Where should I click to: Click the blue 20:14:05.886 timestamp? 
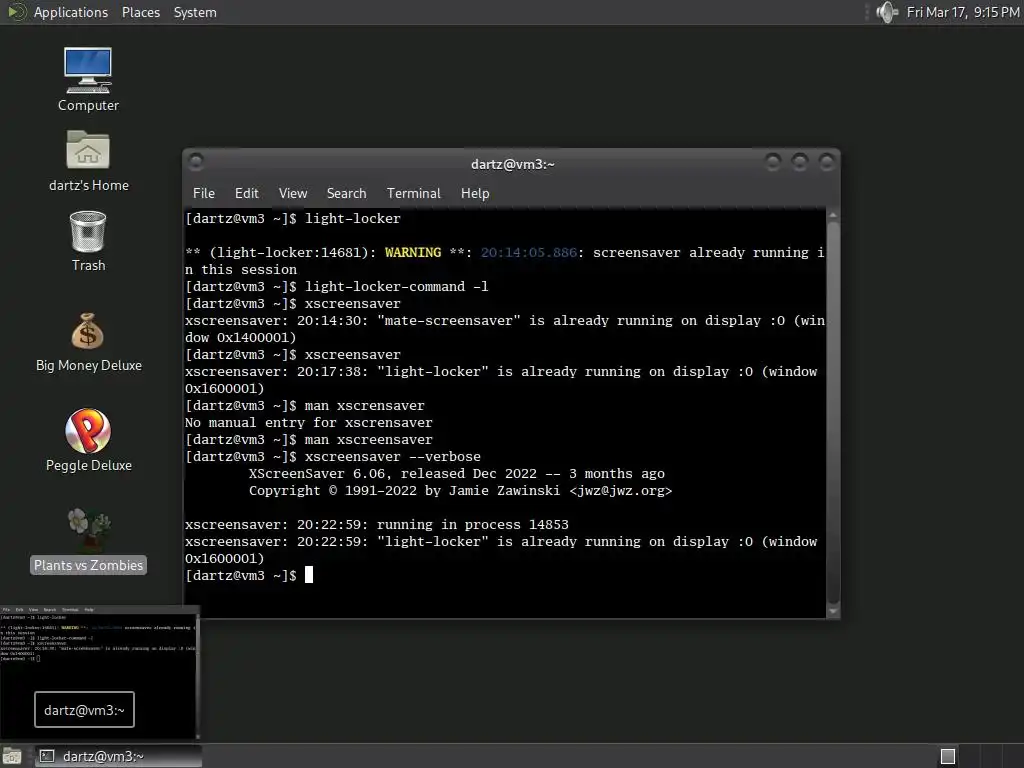[x=529, y=253]
